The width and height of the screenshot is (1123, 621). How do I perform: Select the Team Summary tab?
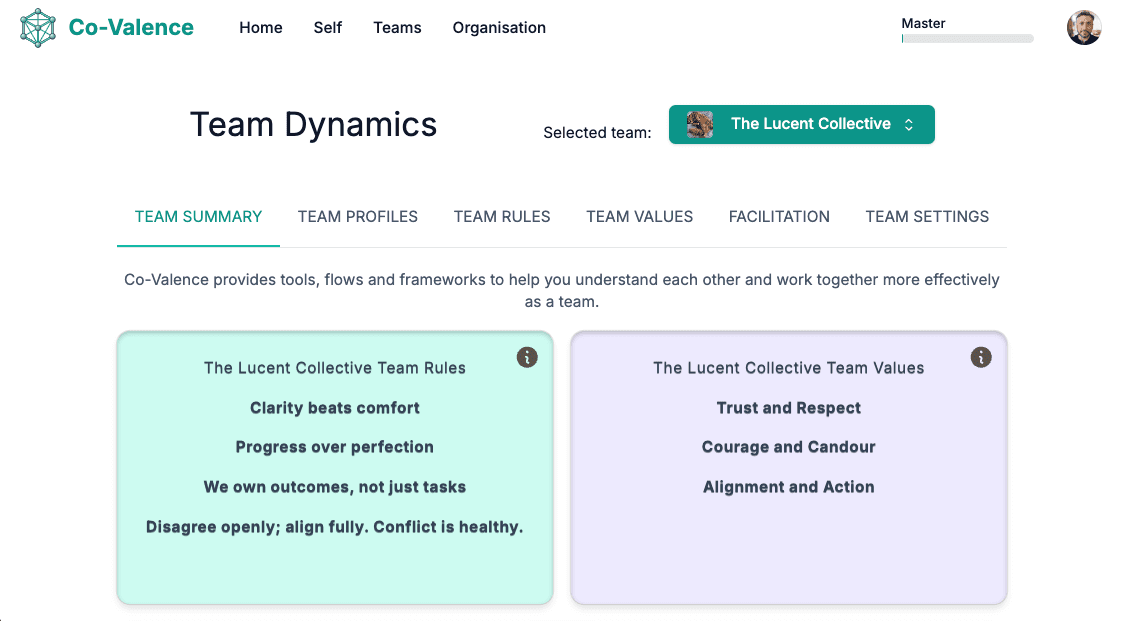pyautogui.click(x=198, y=216)
